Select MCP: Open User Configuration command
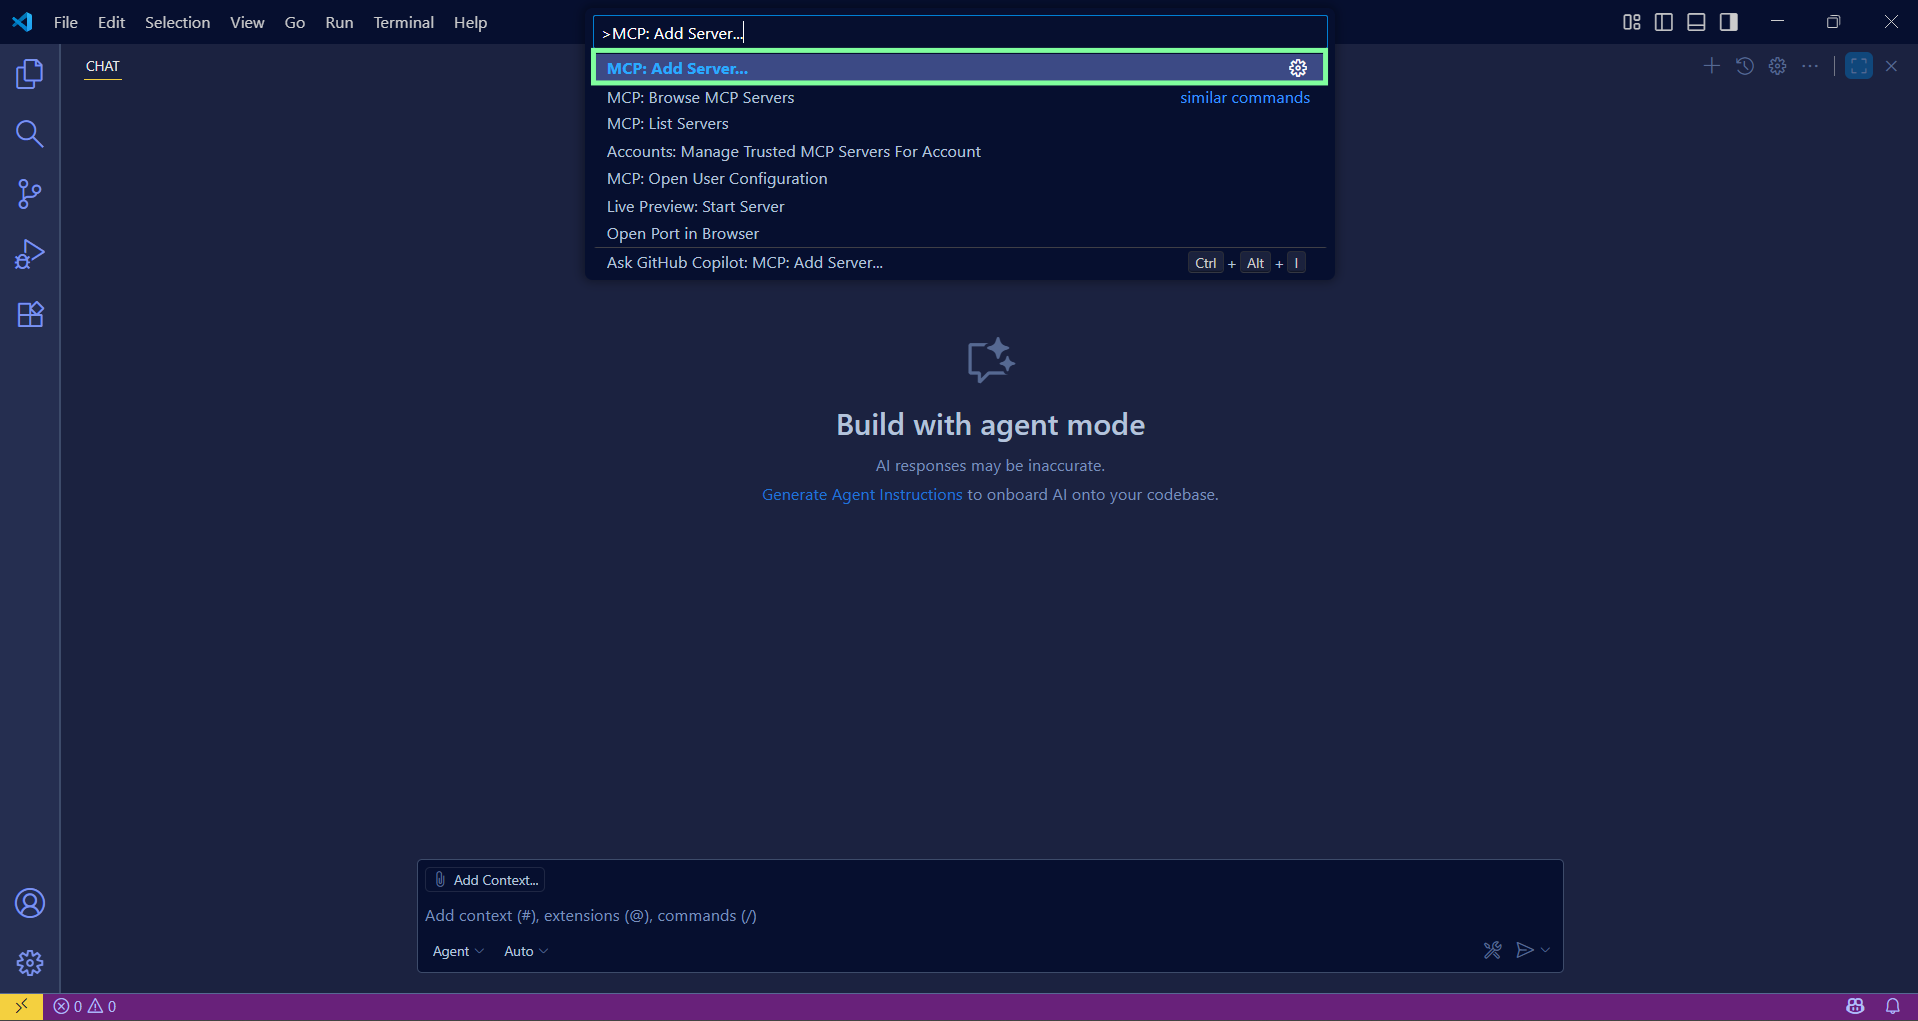 (960, 179)
